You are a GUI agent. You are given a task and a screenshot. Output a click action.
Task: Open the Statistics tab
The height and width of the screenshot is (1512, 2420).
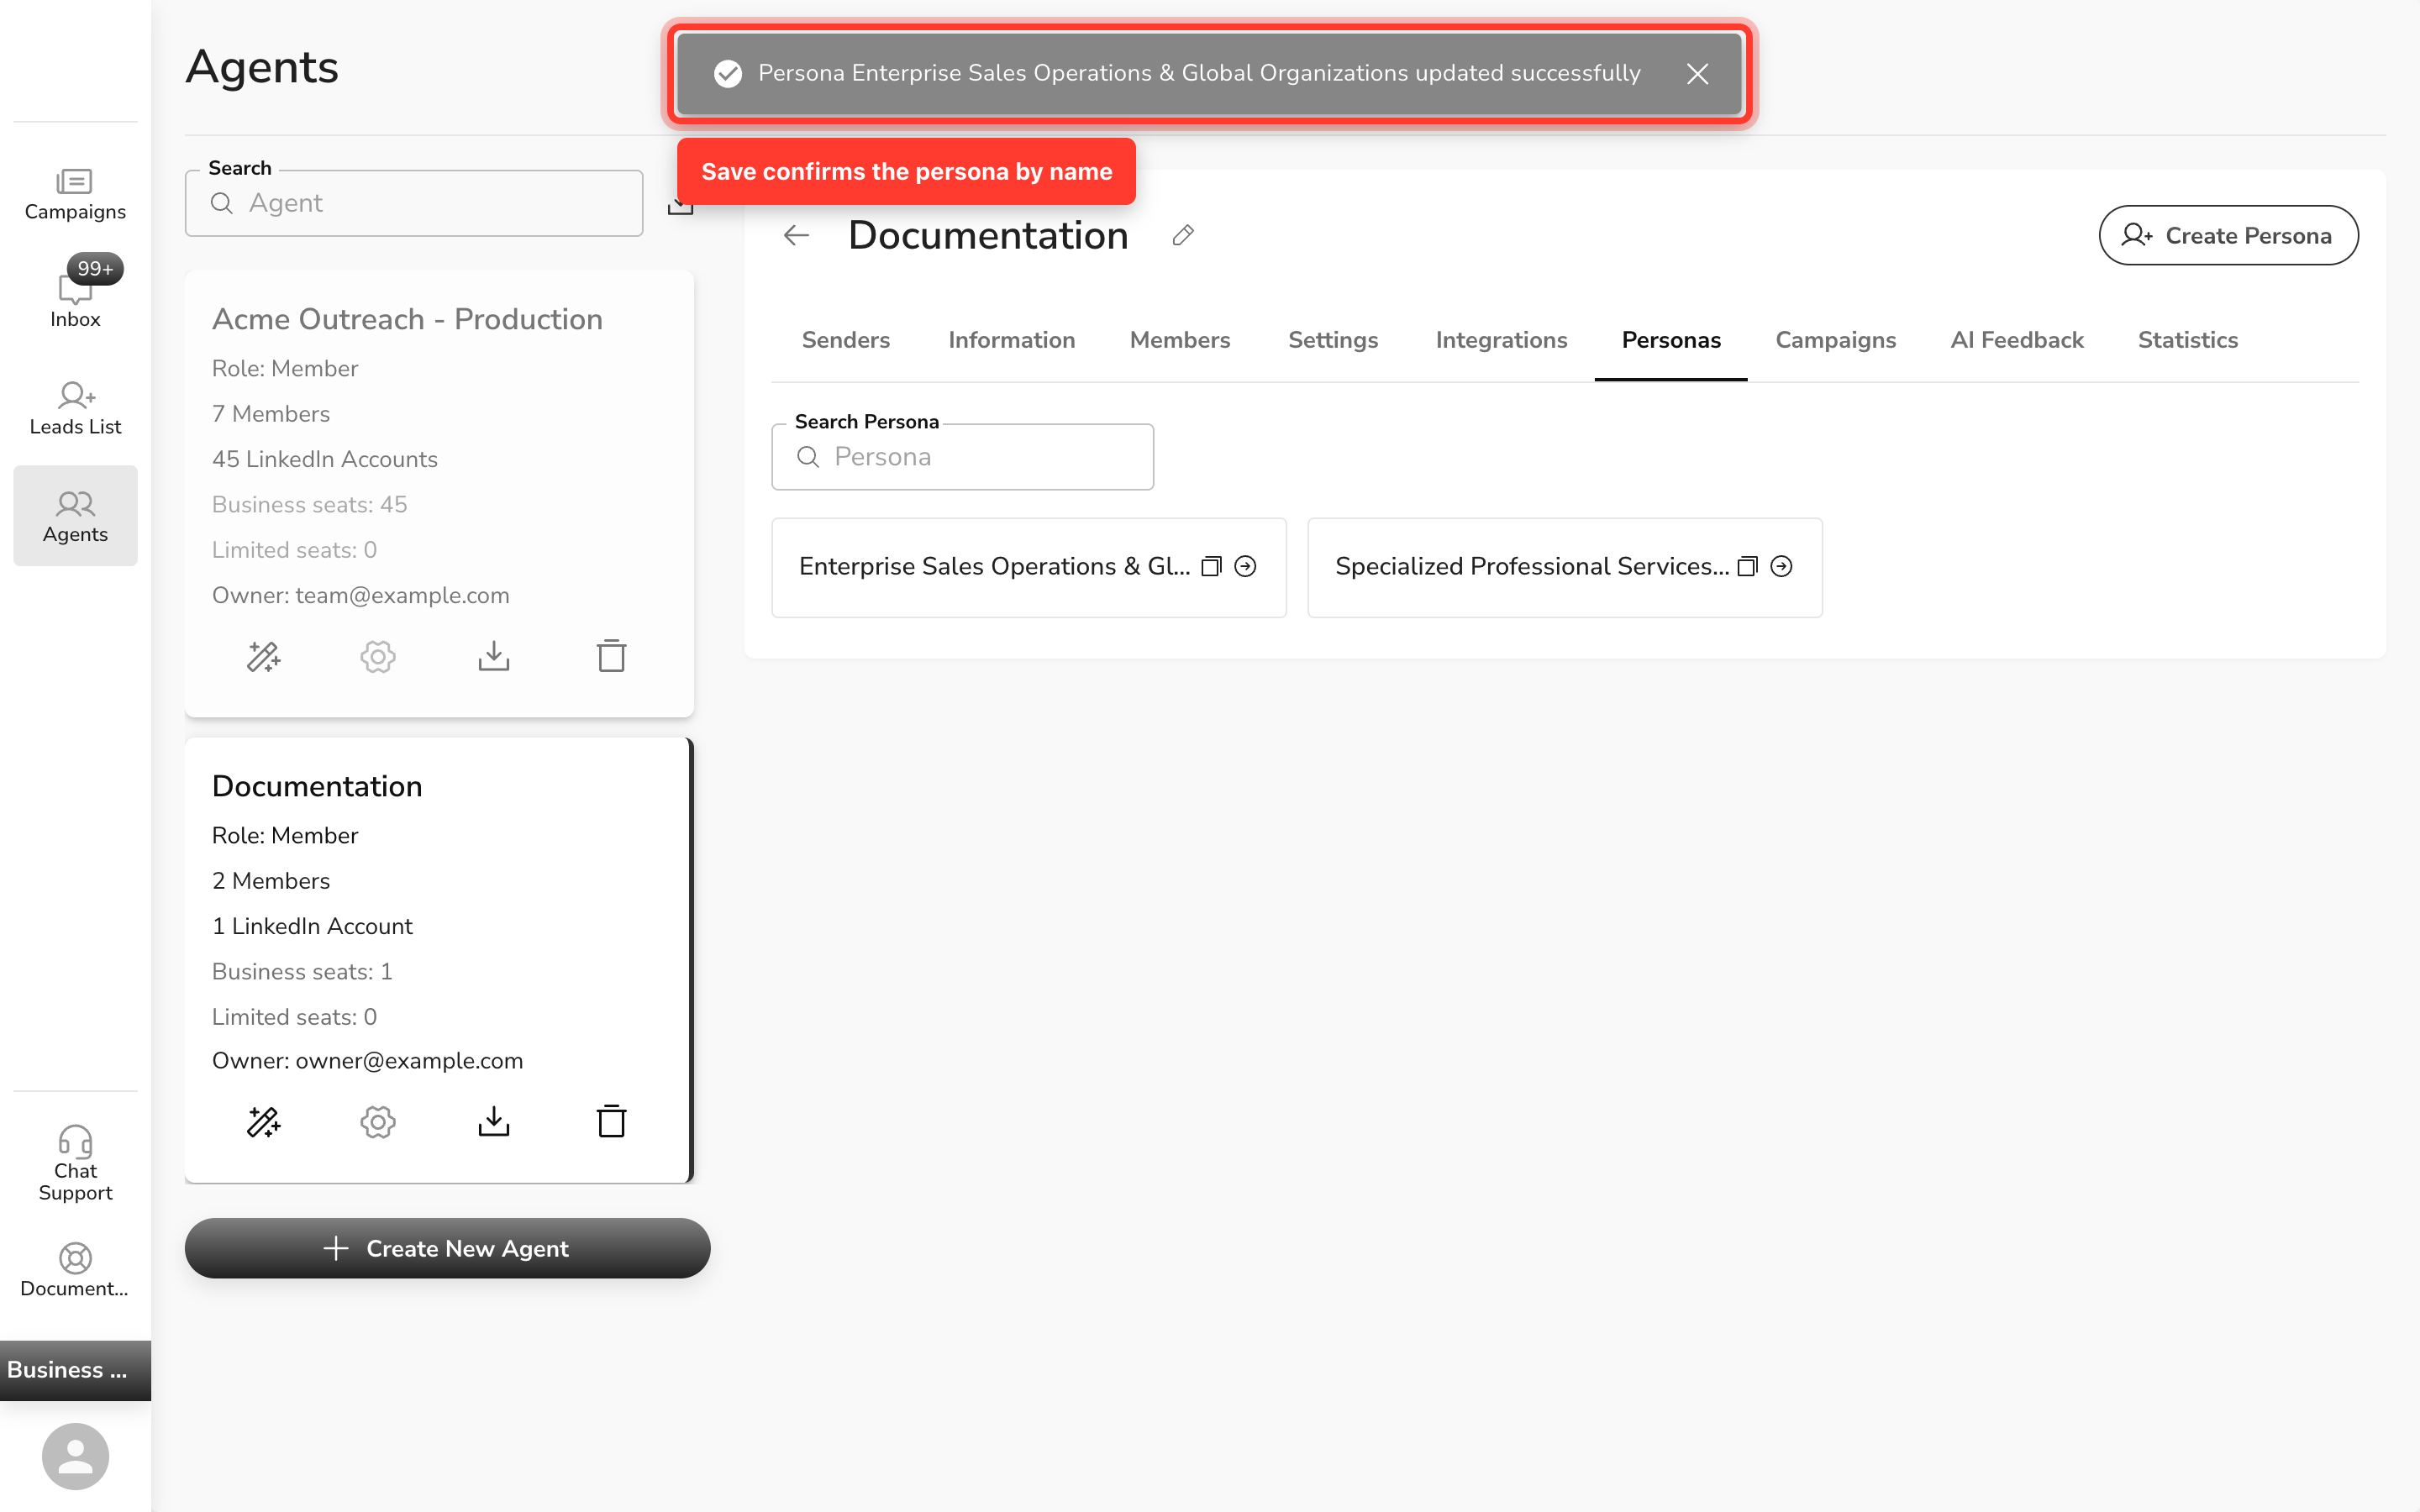tap(2187, 340)
